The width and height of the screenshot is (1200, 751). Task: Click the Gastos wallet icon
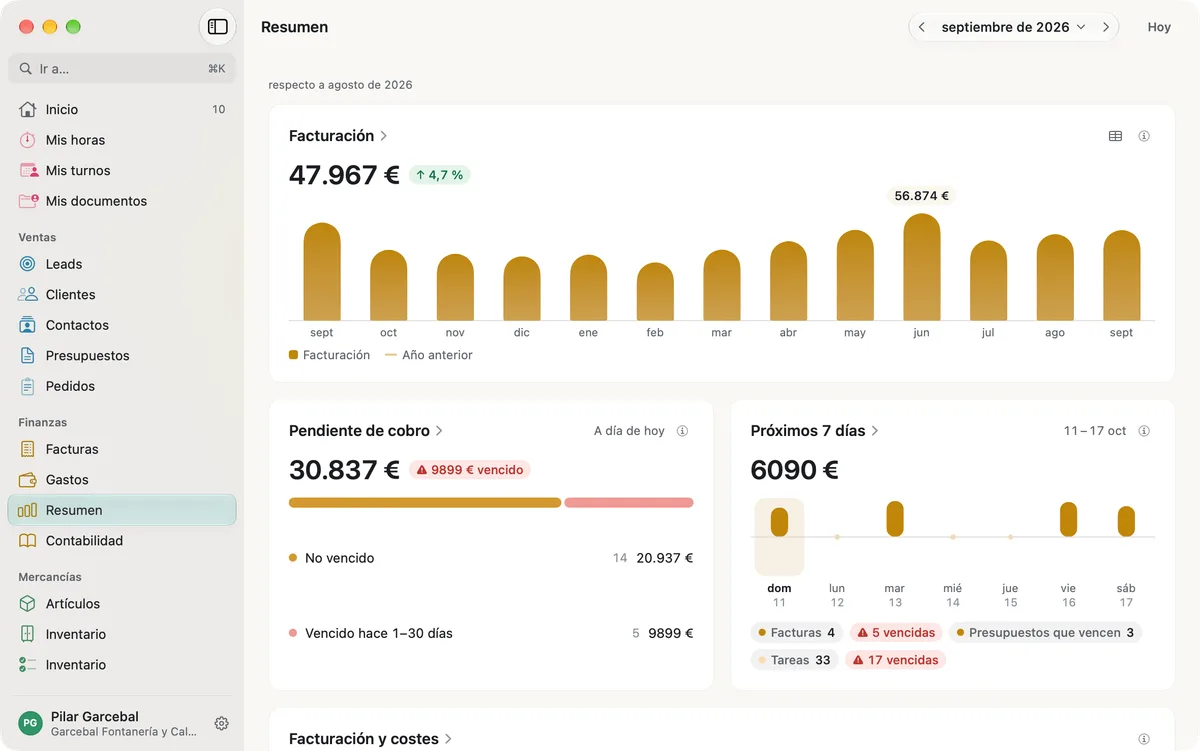click(28, 480)
